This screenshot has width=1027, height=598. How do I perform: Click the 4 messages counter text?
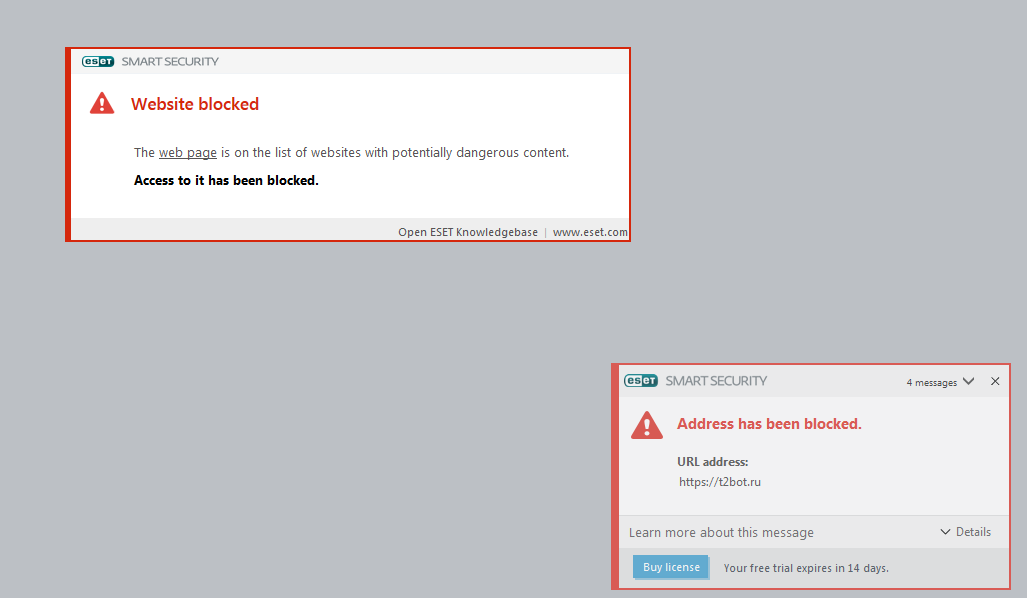[931, 383]
